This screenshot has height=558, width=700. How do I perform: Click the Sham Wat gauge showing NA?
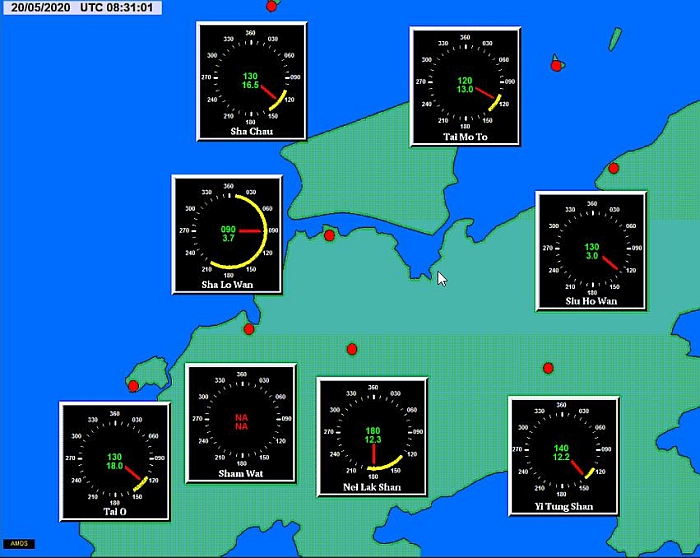[241, 423]
